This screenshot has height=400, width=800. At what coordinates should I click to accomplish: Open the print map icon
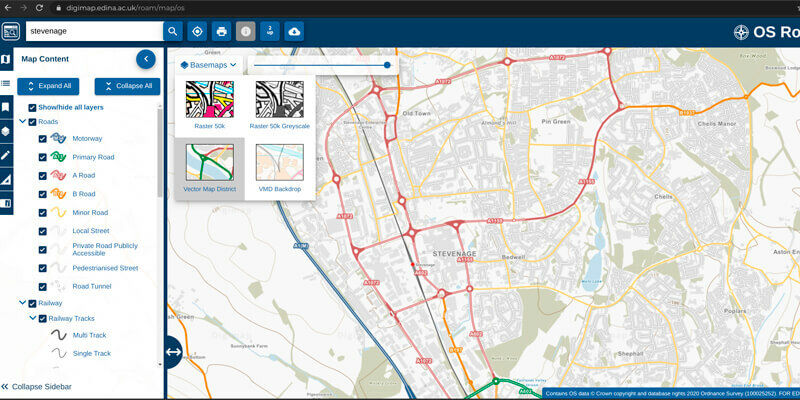[x=221, y=32]
